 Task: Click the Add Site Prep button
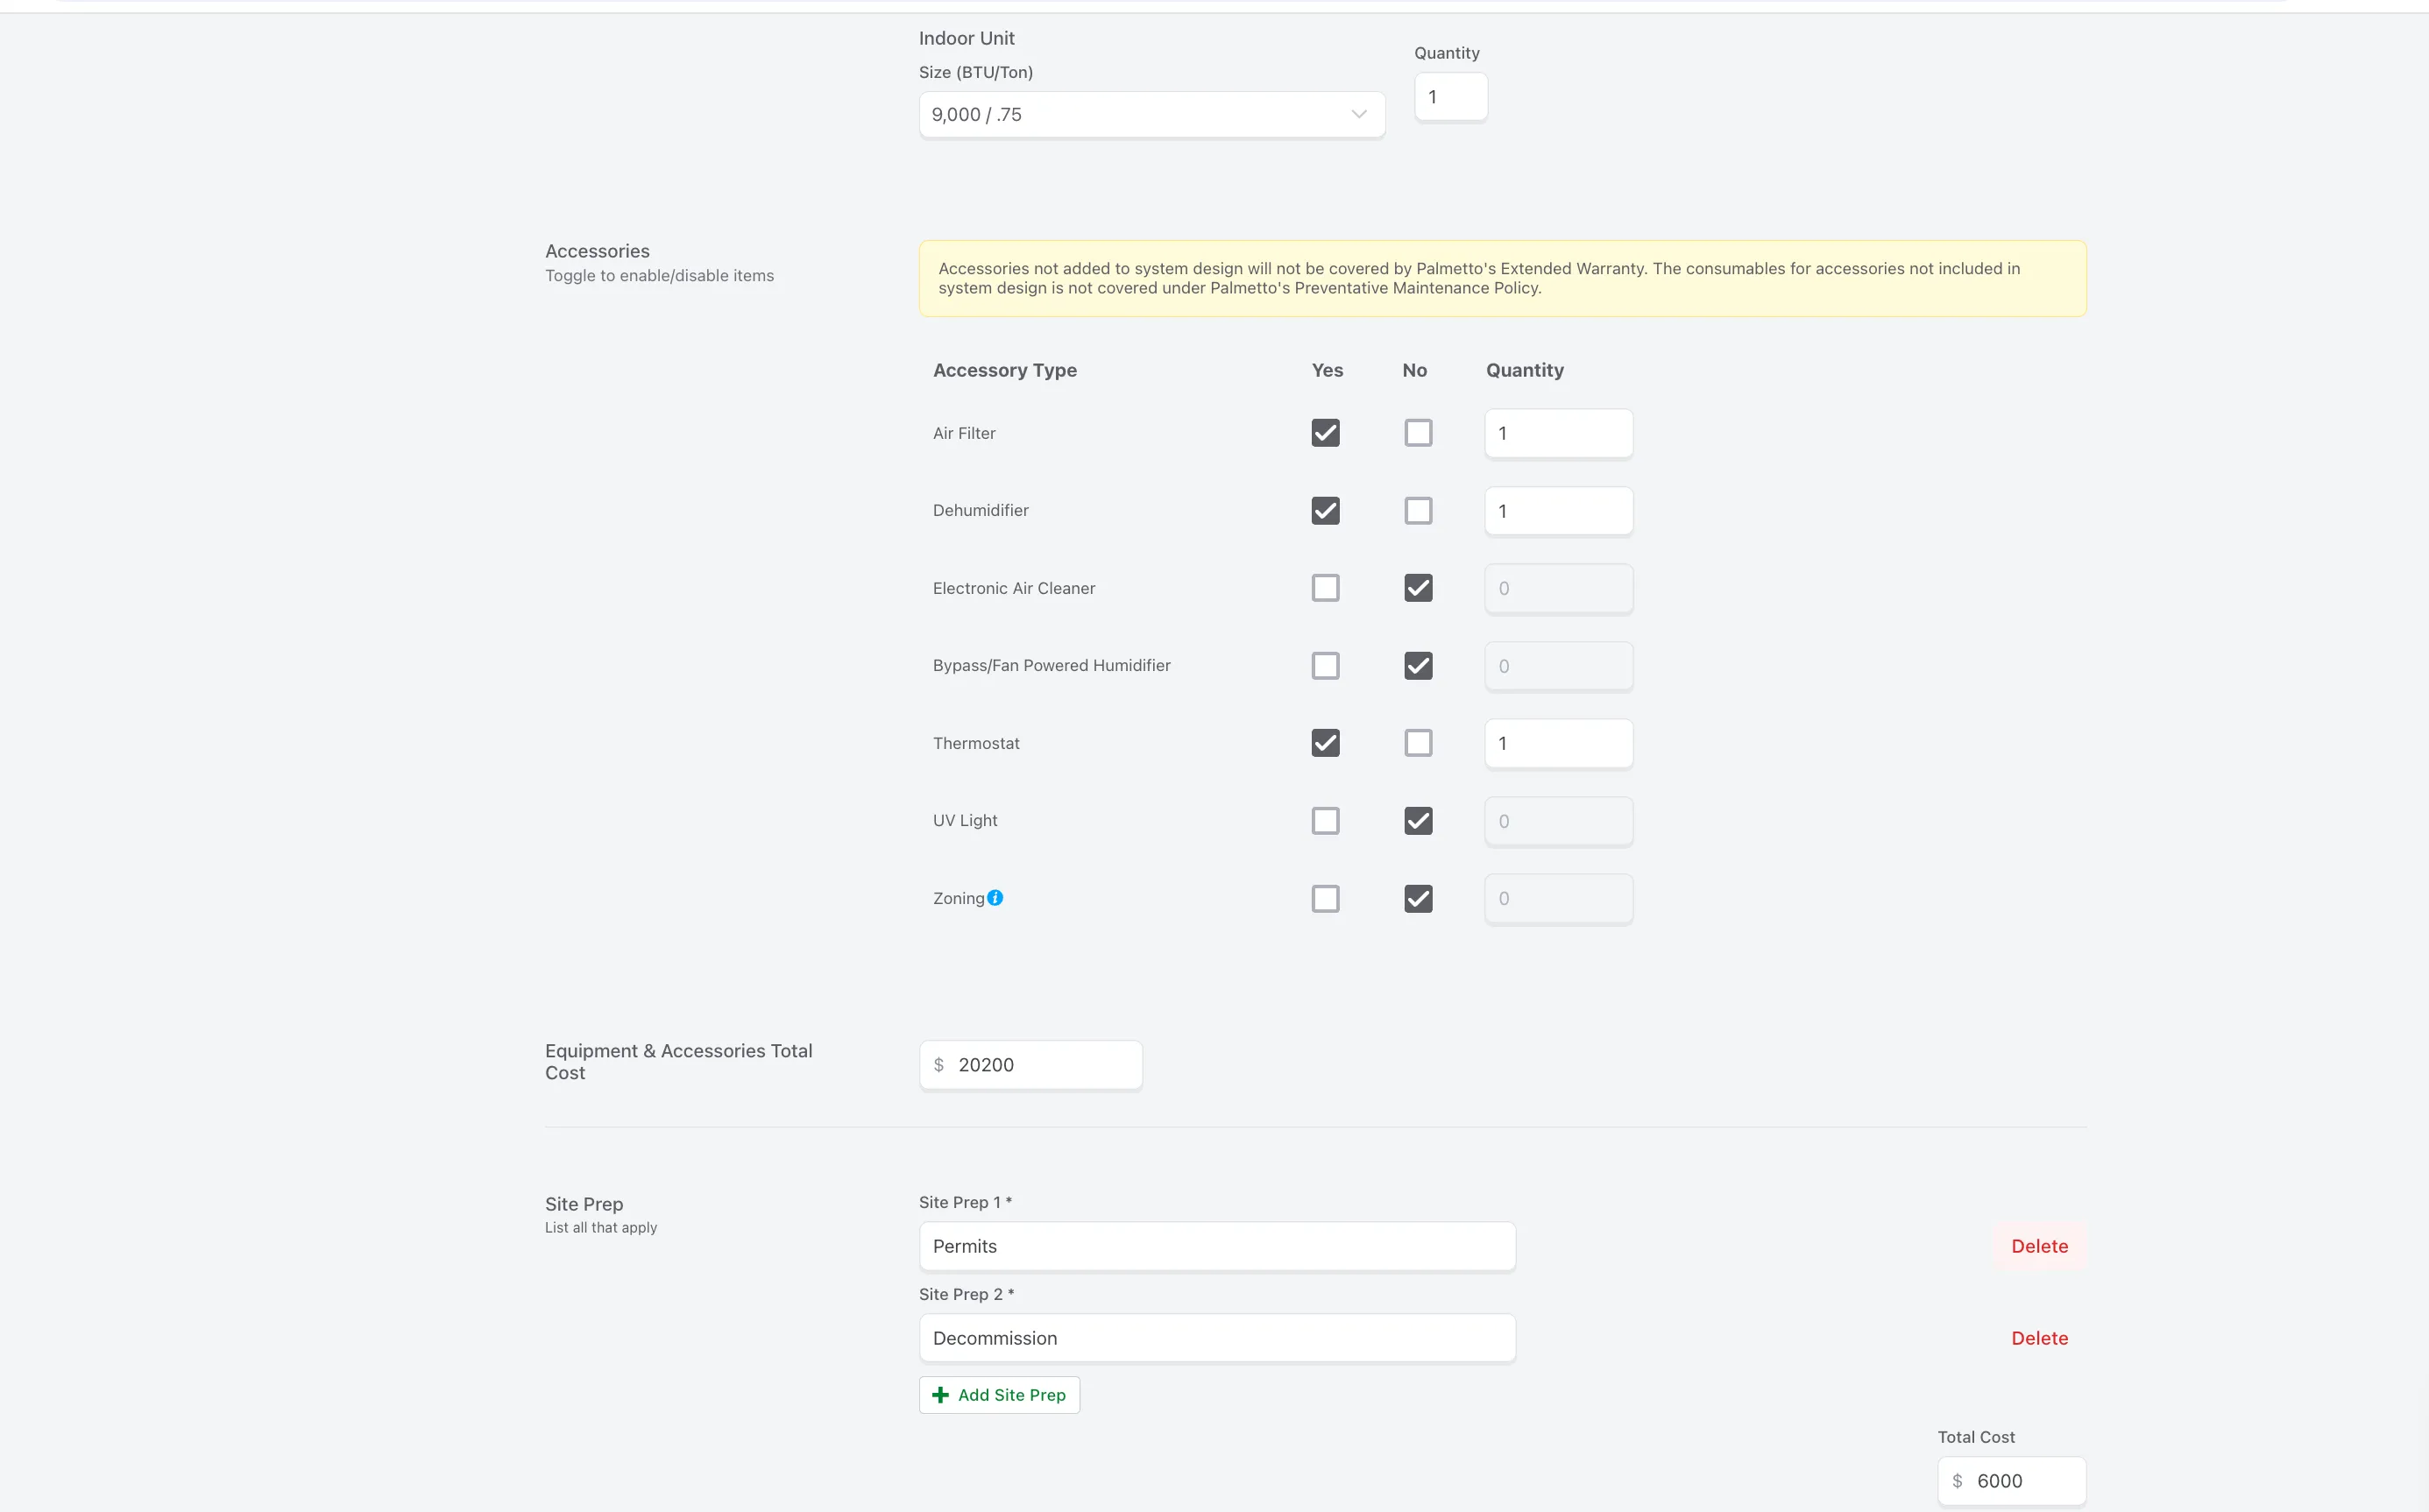999,1395
